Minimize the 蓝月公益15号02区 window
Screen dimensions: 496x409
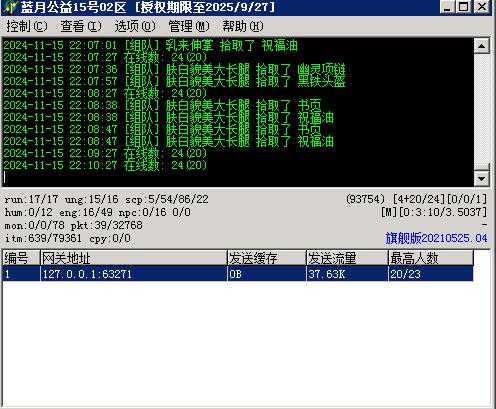coord(448,7)
